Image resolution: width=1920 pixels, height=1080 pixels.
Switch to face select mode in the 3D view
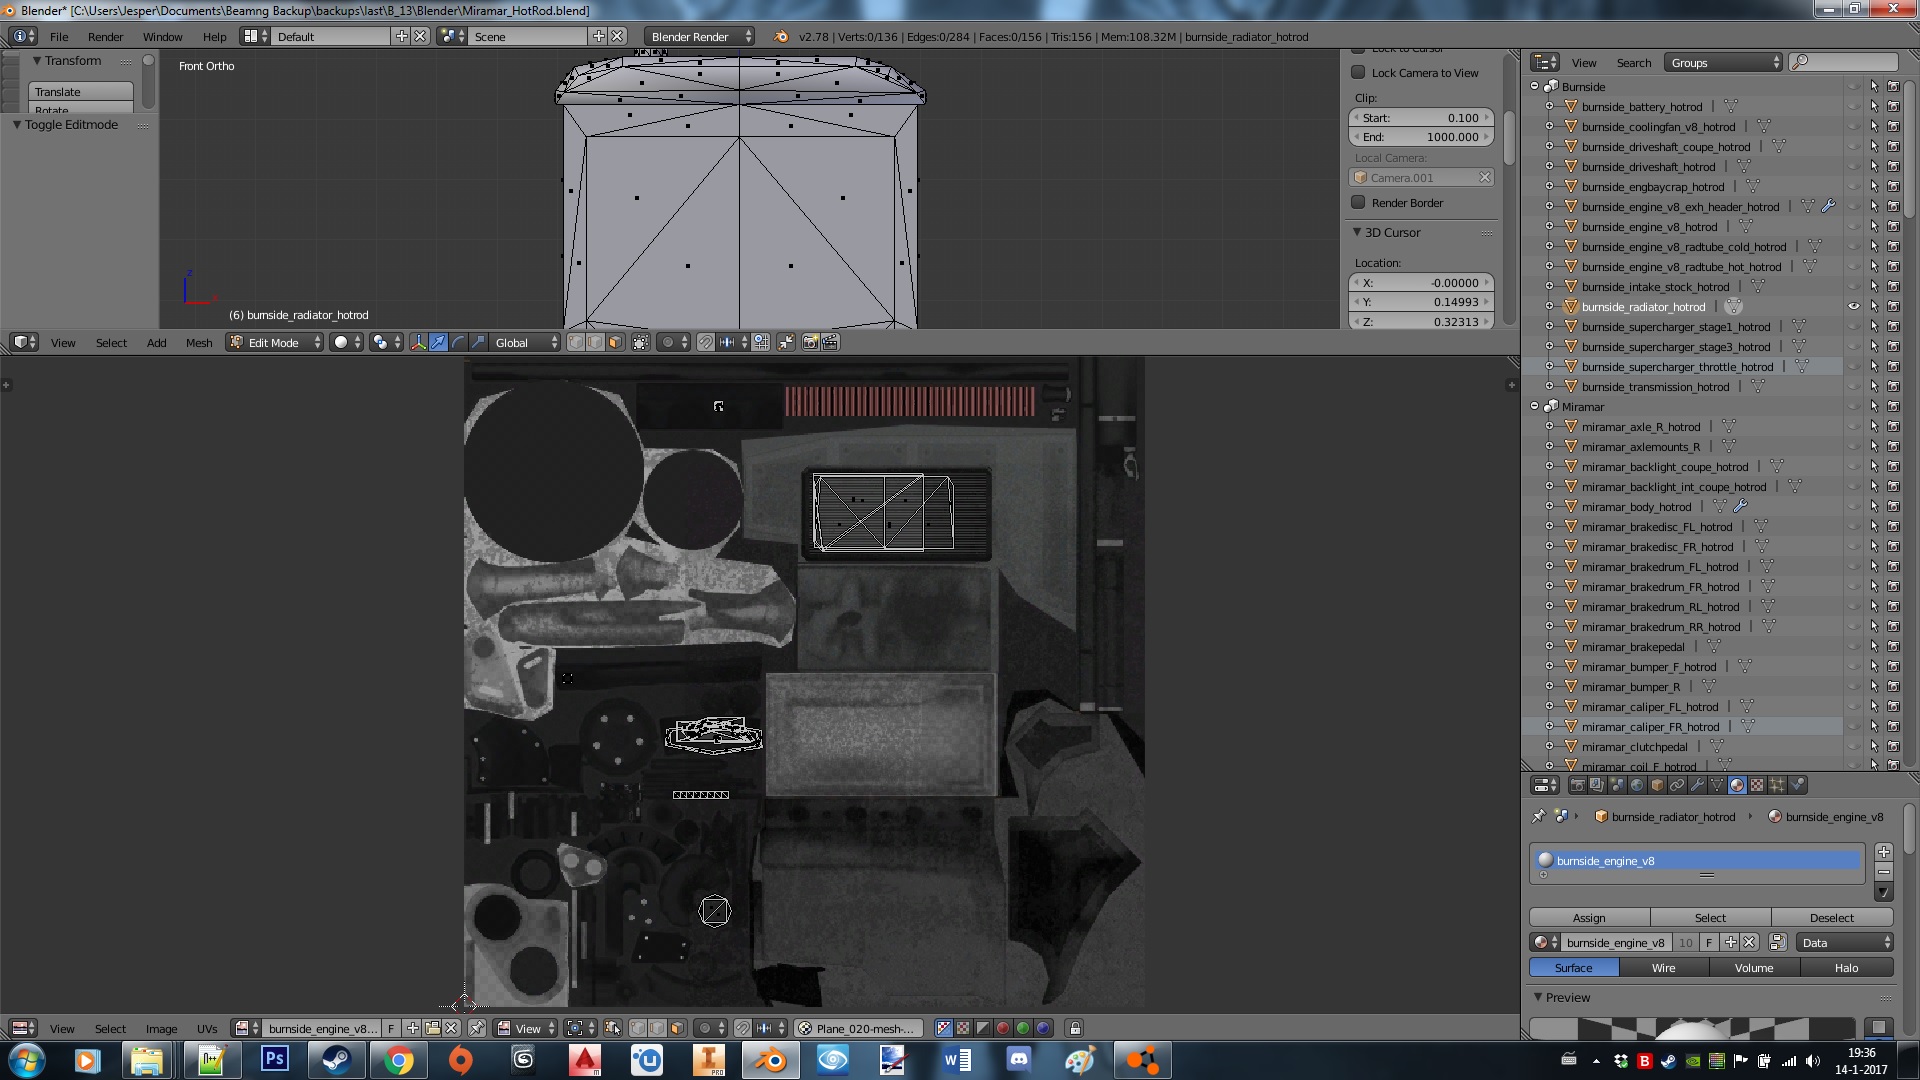615,342
